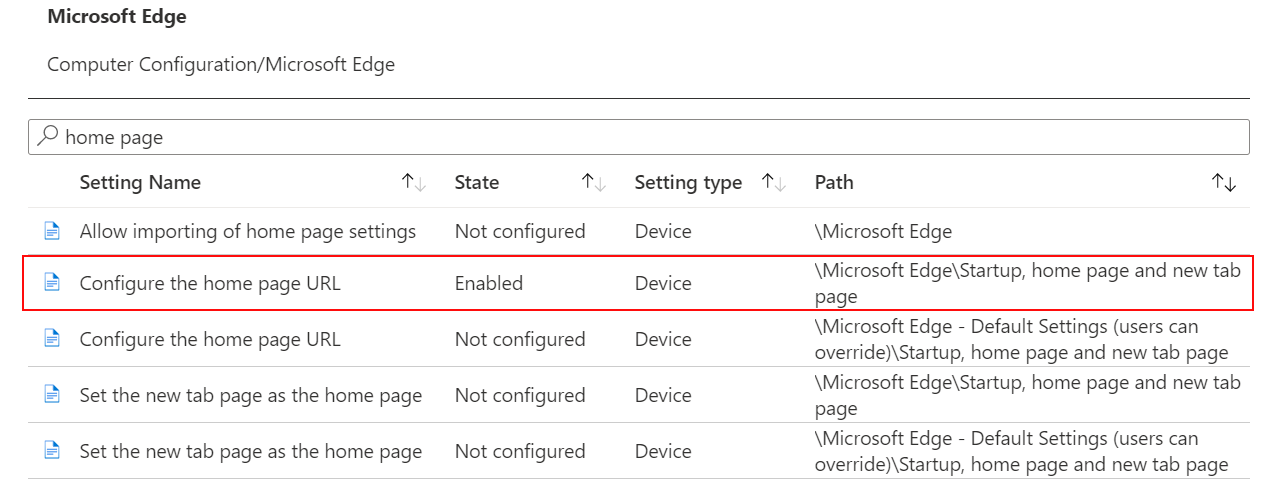Click Default Settings path of Configure home page URL row
Screen dimensions: 1264x493
pos(1021,339)
